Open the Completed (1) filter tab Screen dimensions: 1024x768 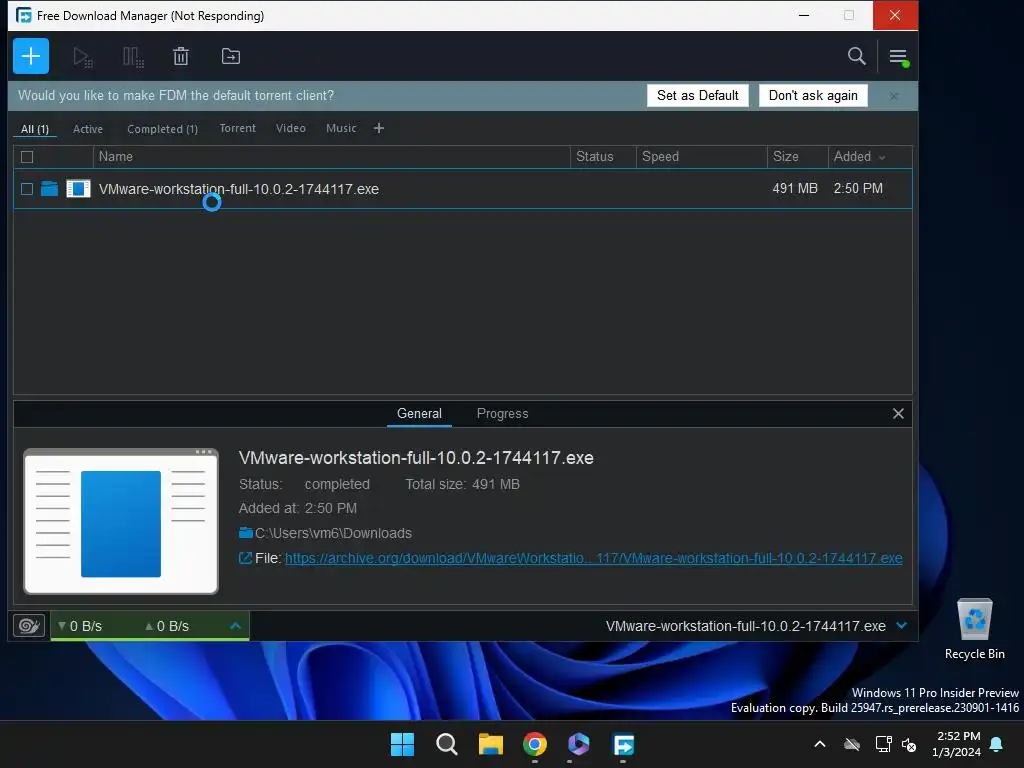pyautogui.click(x=162, y=129)
